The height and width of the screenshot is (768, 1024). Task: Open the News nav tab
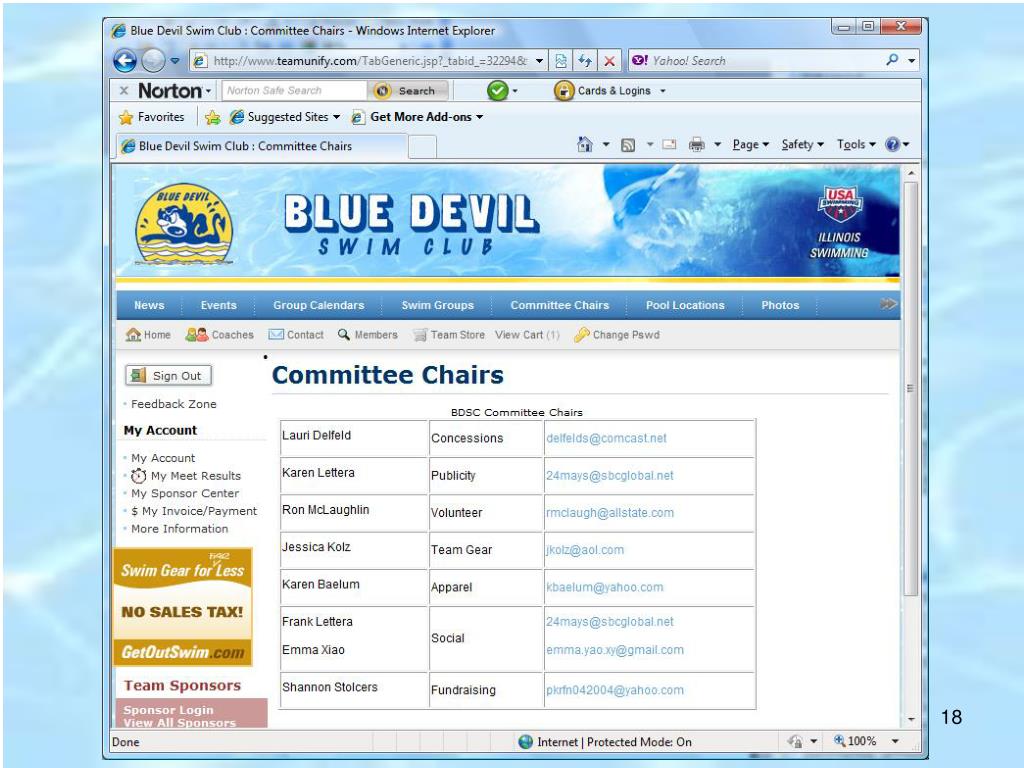149,305
